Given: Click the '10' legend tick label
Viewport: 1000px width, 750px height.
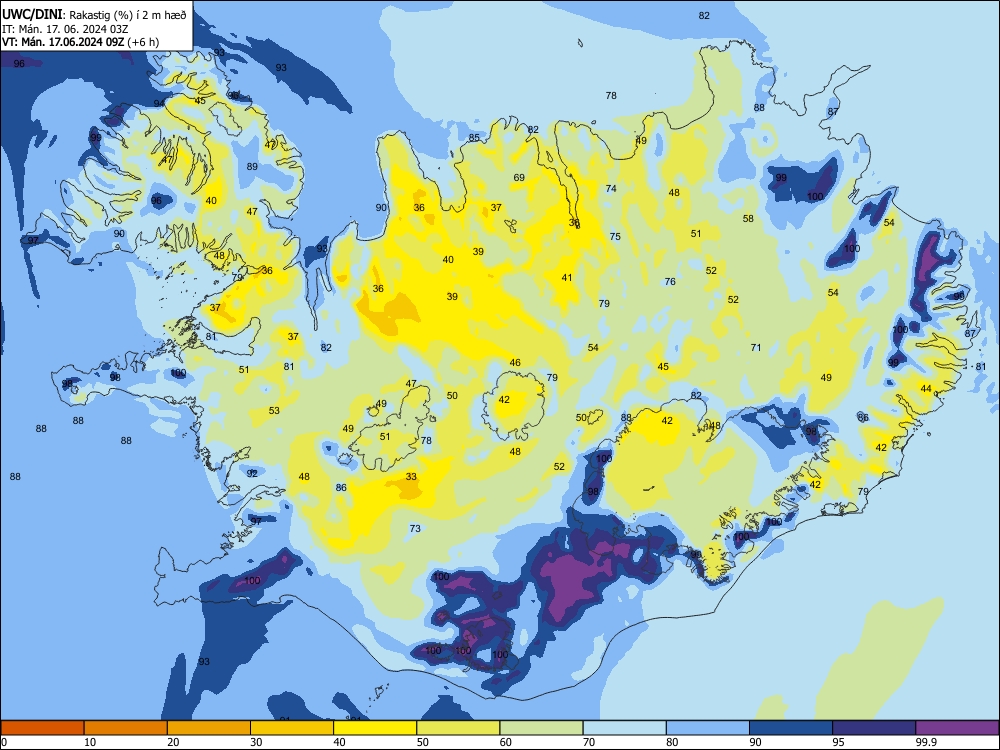Looking at the screenshot, I should coord(90,742).
